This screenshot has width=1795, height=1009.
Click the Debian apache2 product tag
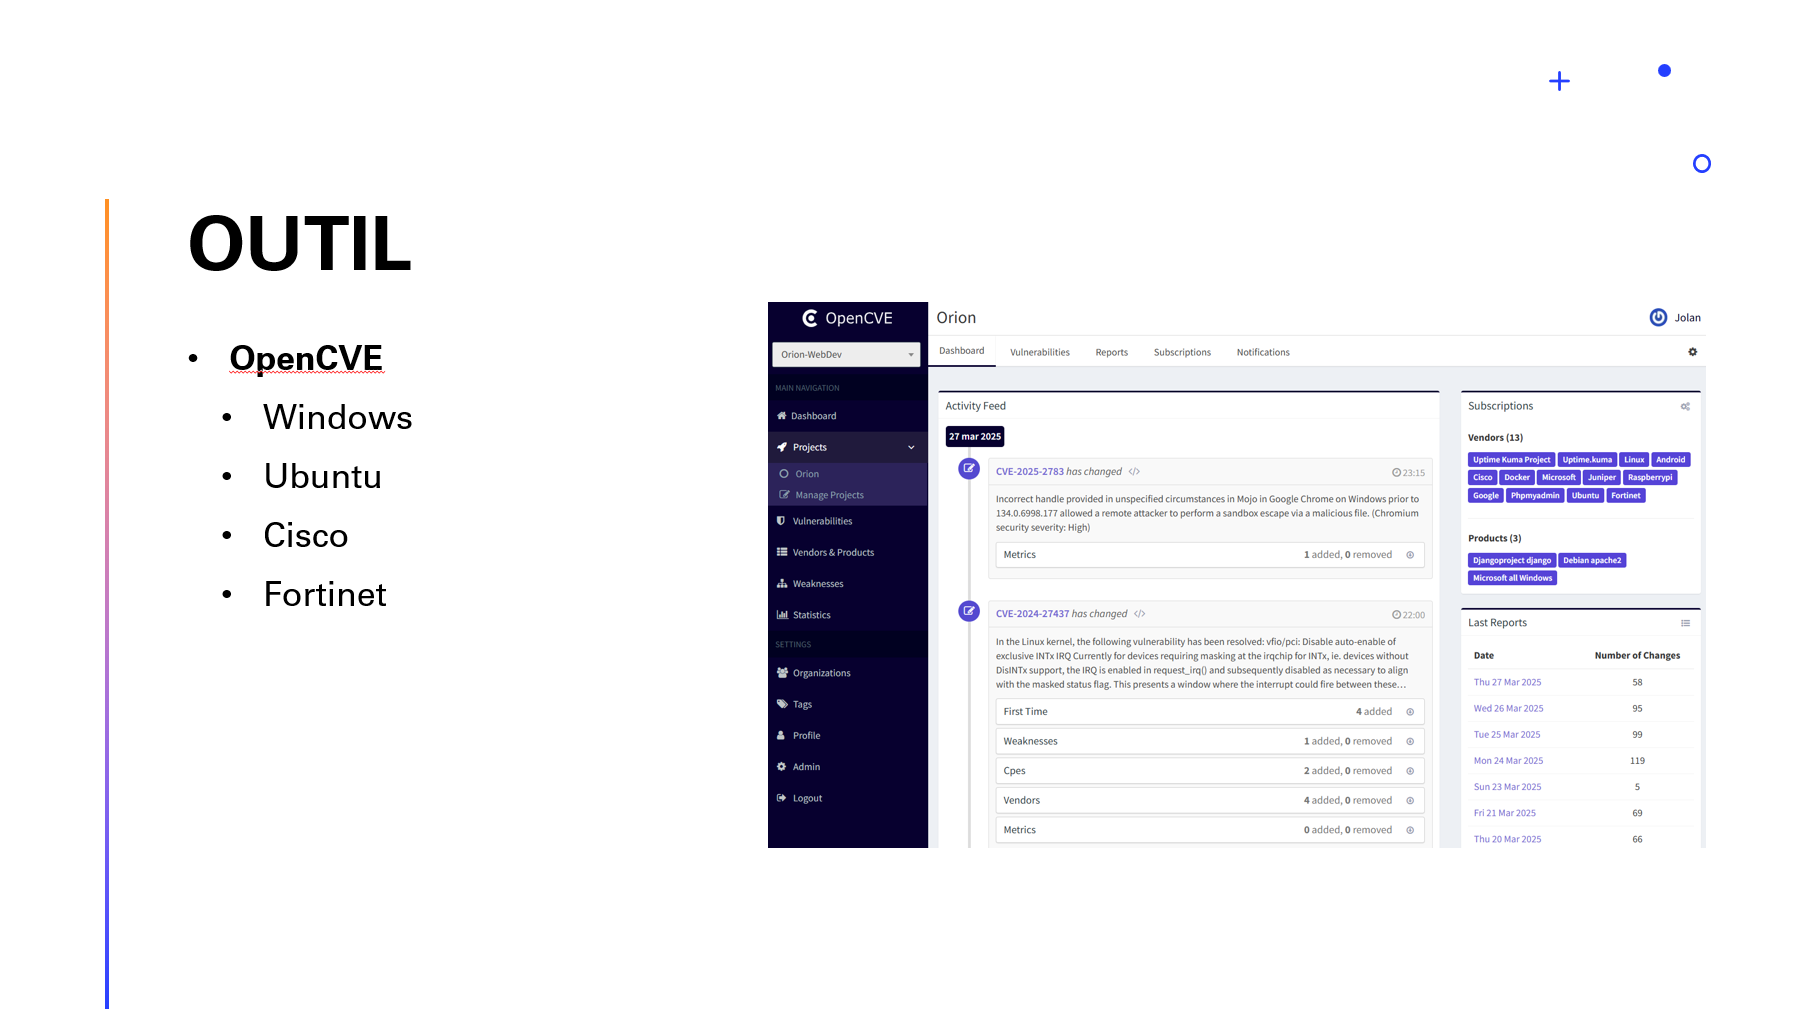[1592, 561]
